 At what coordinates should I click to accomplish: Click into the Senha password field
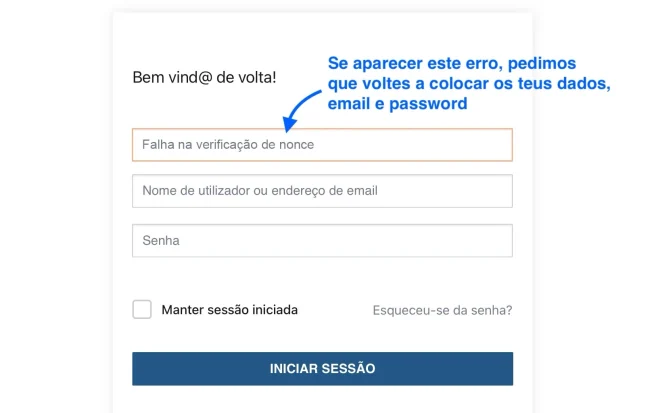point(322,241)
